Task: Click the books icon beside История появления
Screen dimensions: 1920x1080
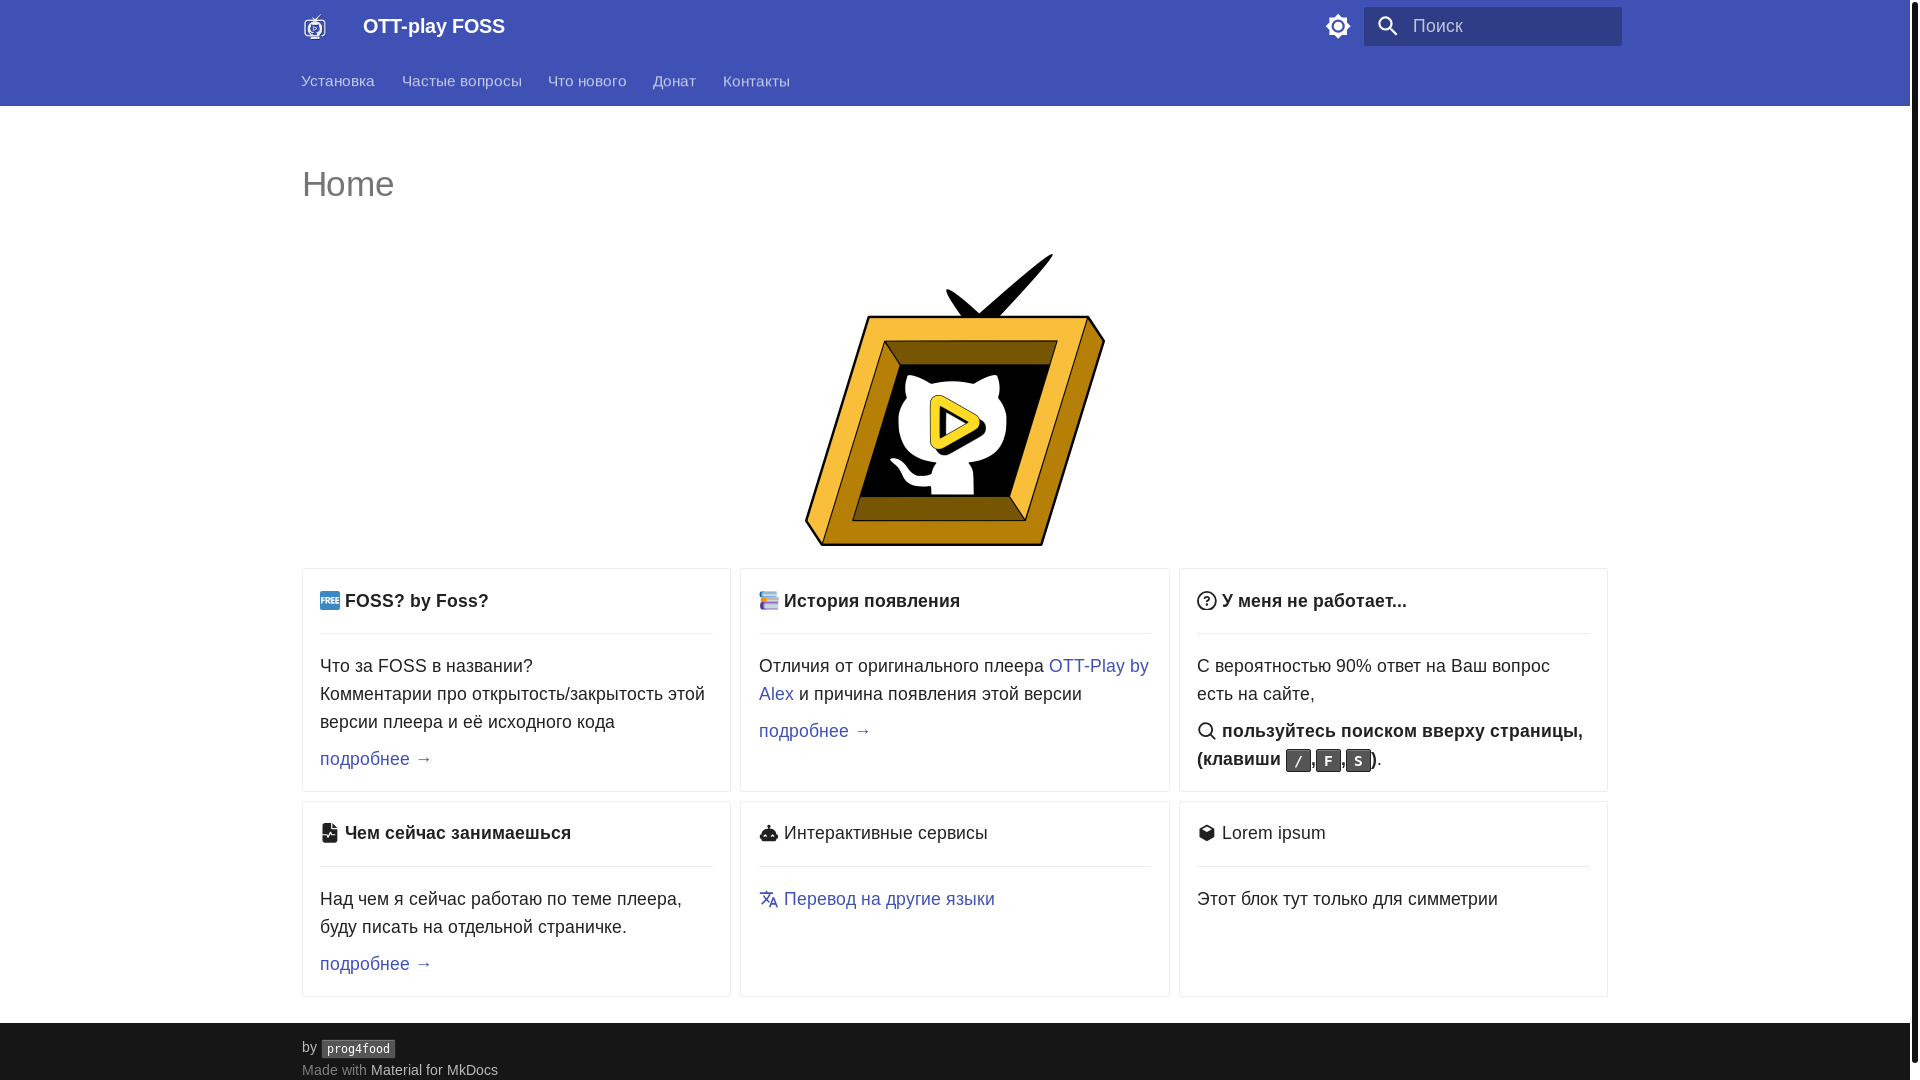Action: point(769,601)
